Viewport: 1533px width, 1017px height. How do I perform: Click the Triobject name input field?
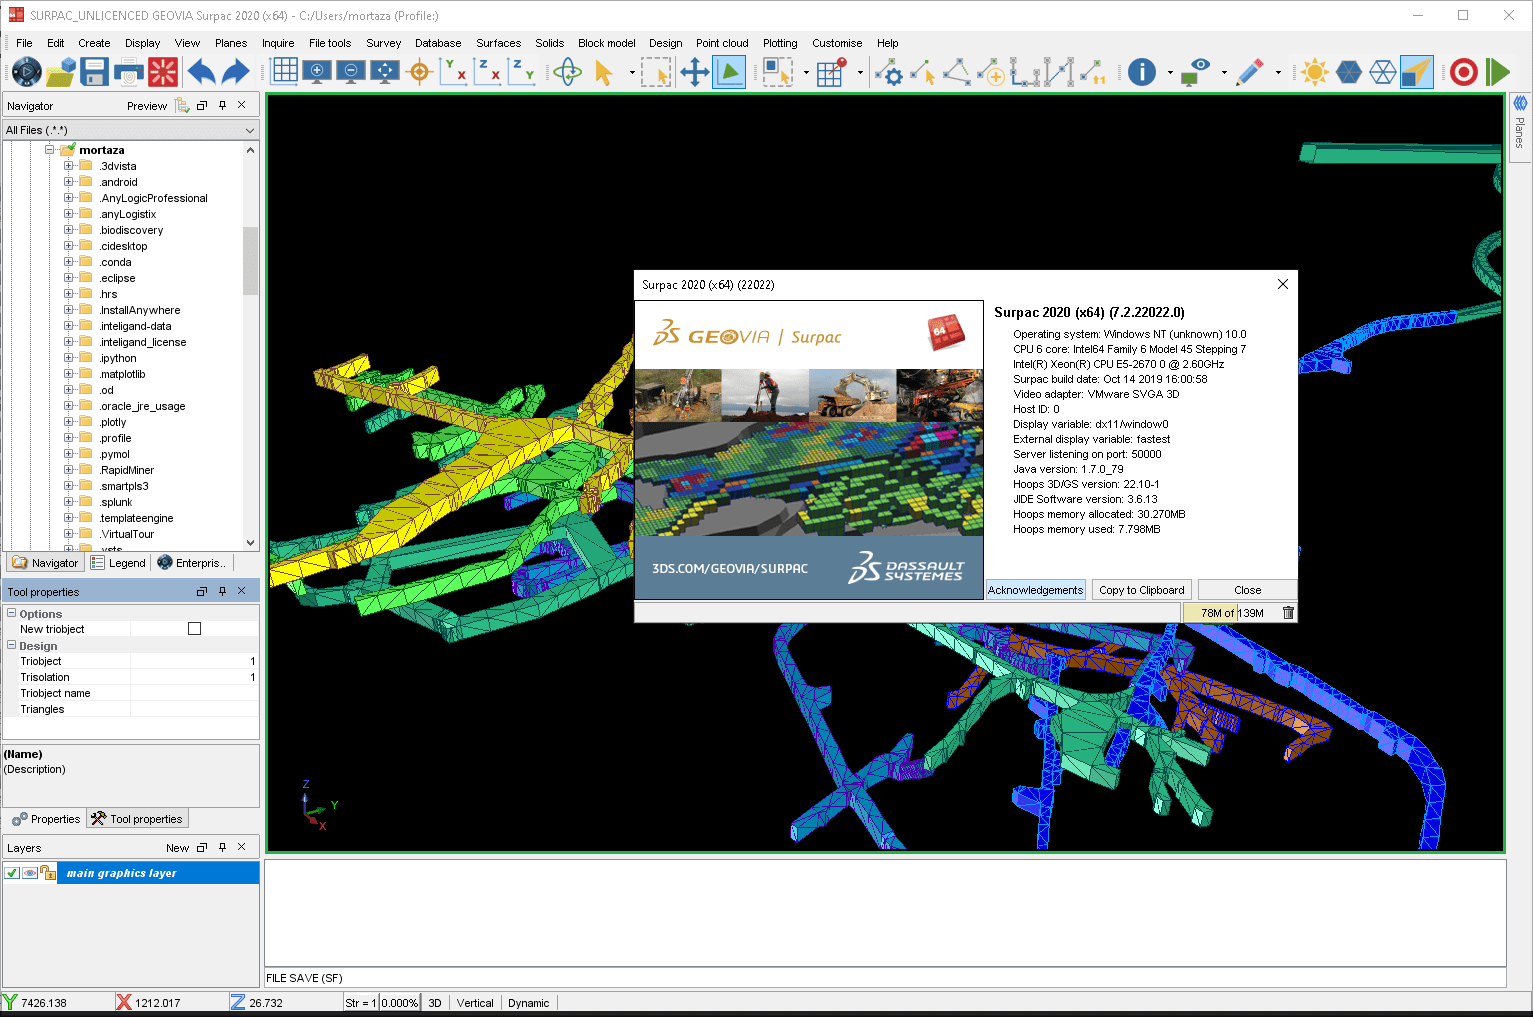point(193,693)
